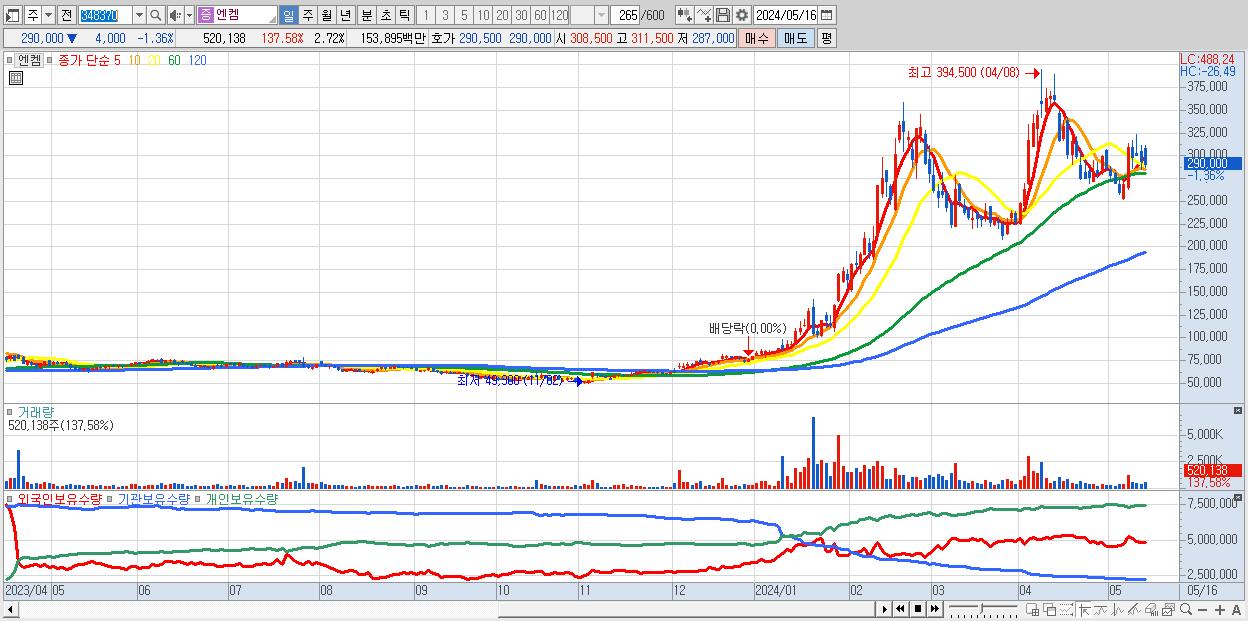This screenshot has width=1248, height=621.
Task: Click the rewind button in chart replay
Action: click(900, 609)
